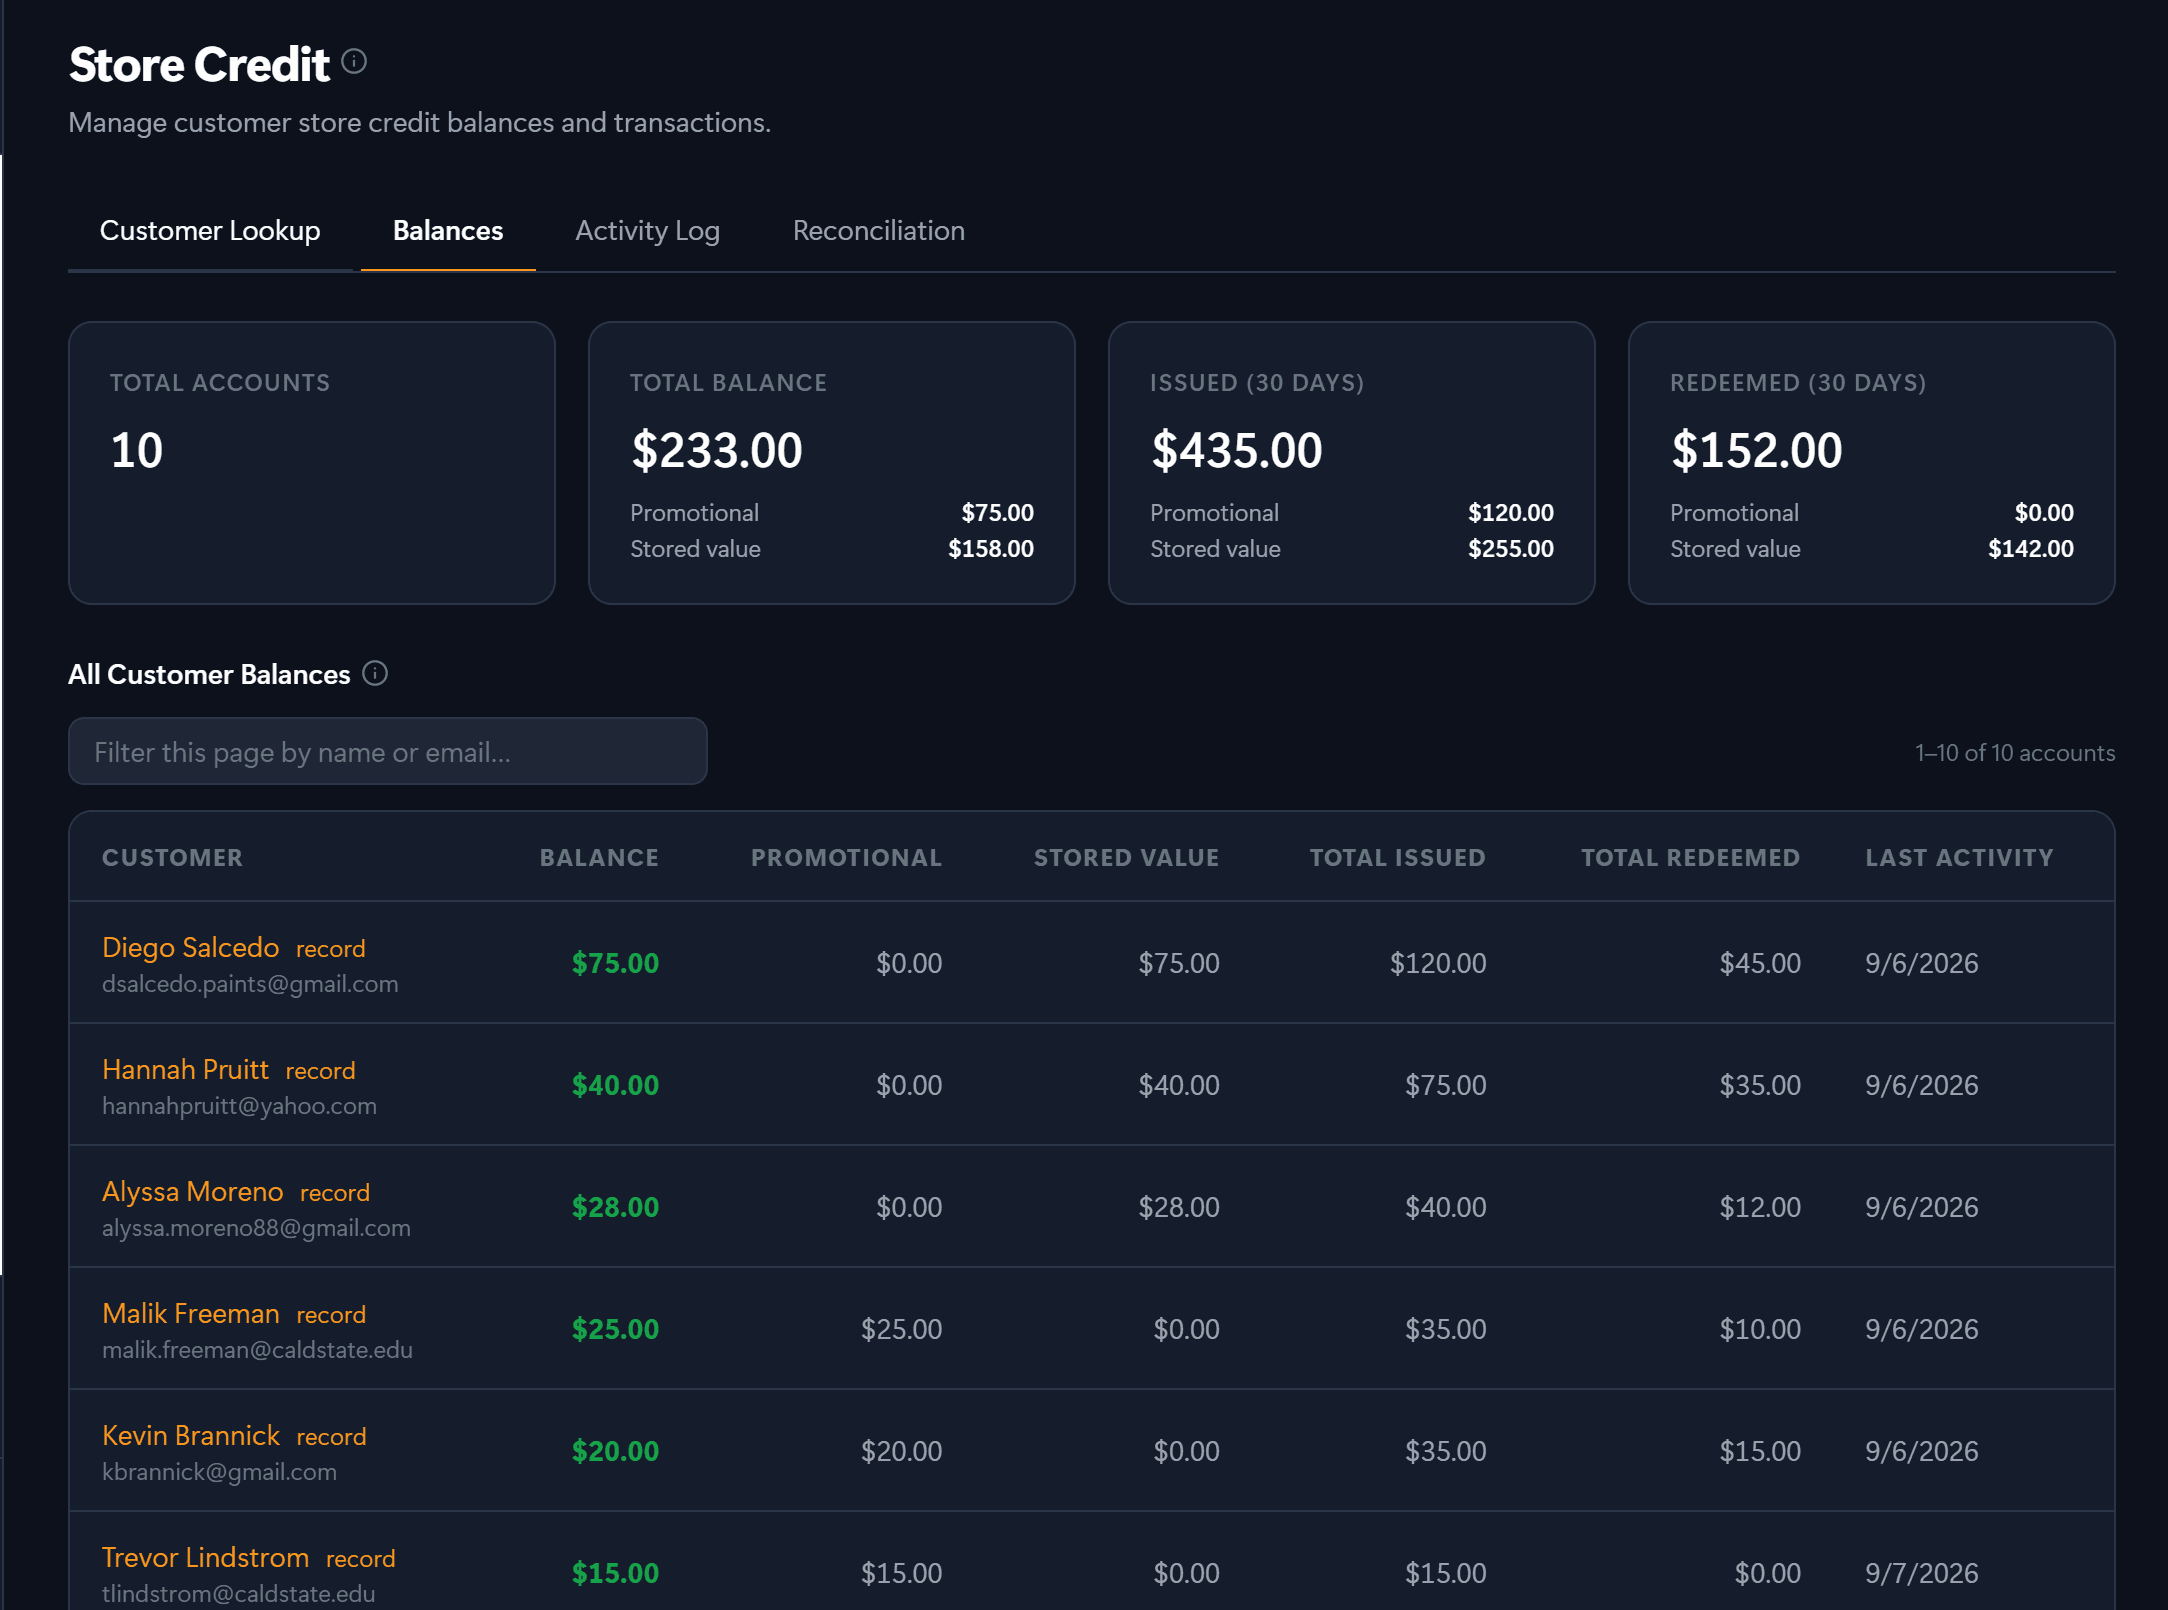Click Diego Salcedo's $120.00 total issued

(1438, 962)
